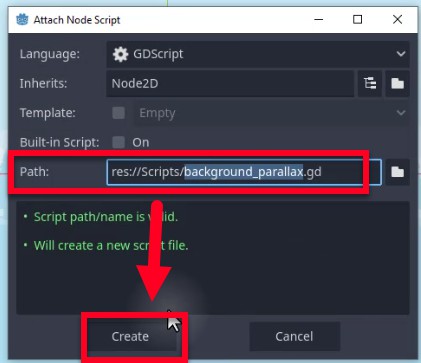
Task: Toggle the Template checkbox
Action: coord(118,113)
